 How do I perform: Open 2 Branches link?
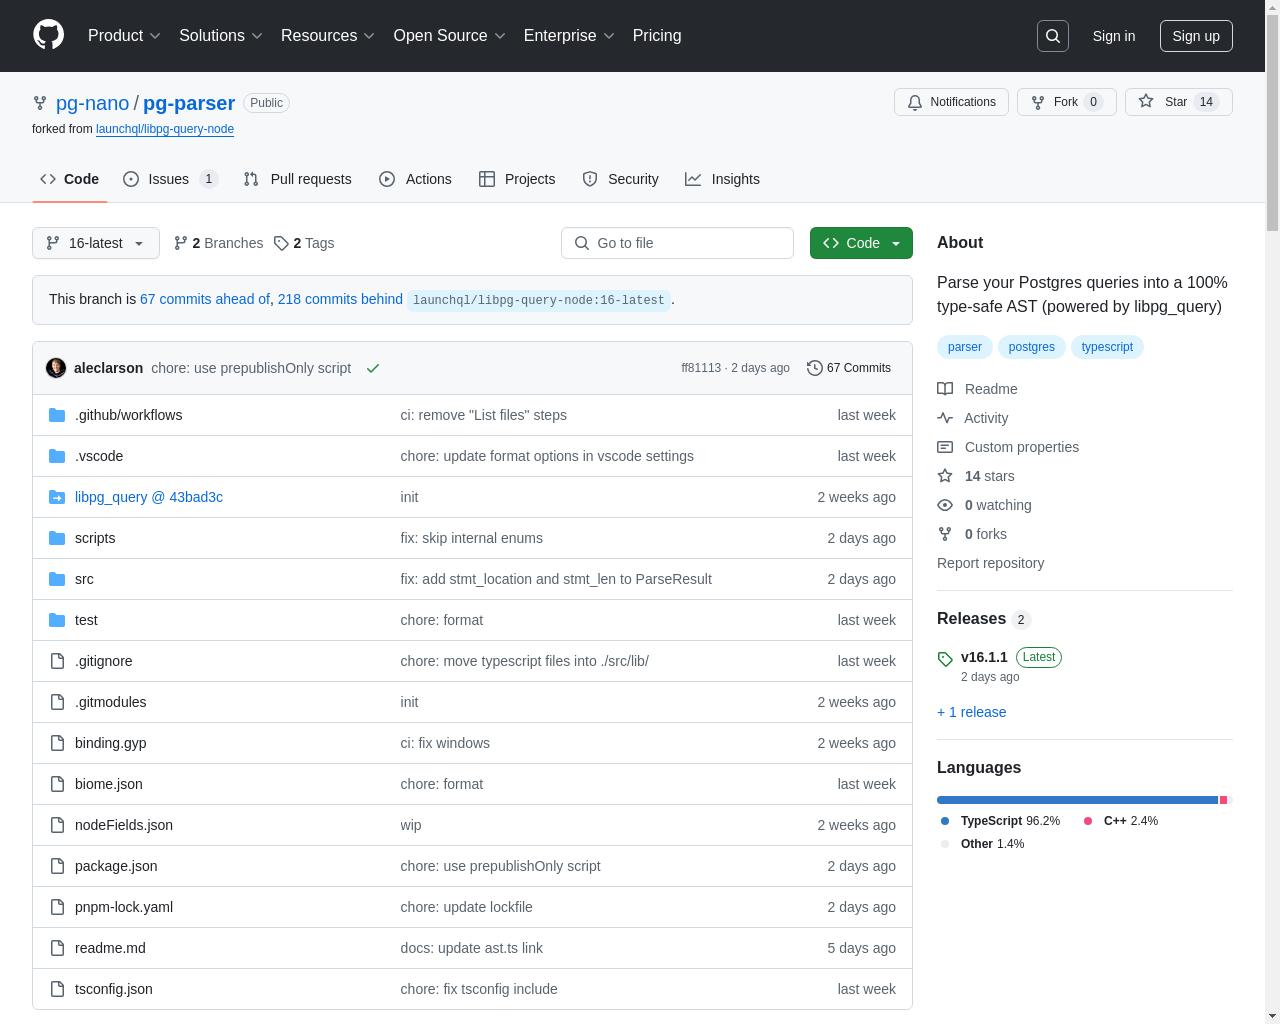click(x=218, y=243)
